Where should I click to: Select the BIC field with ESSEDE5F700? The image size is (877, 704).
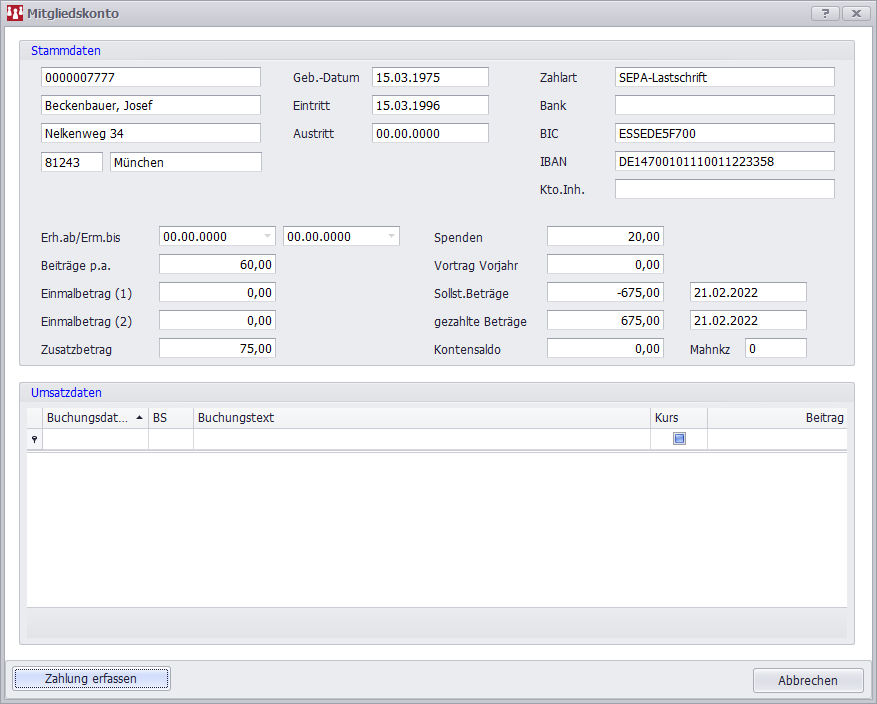(724, 134)
